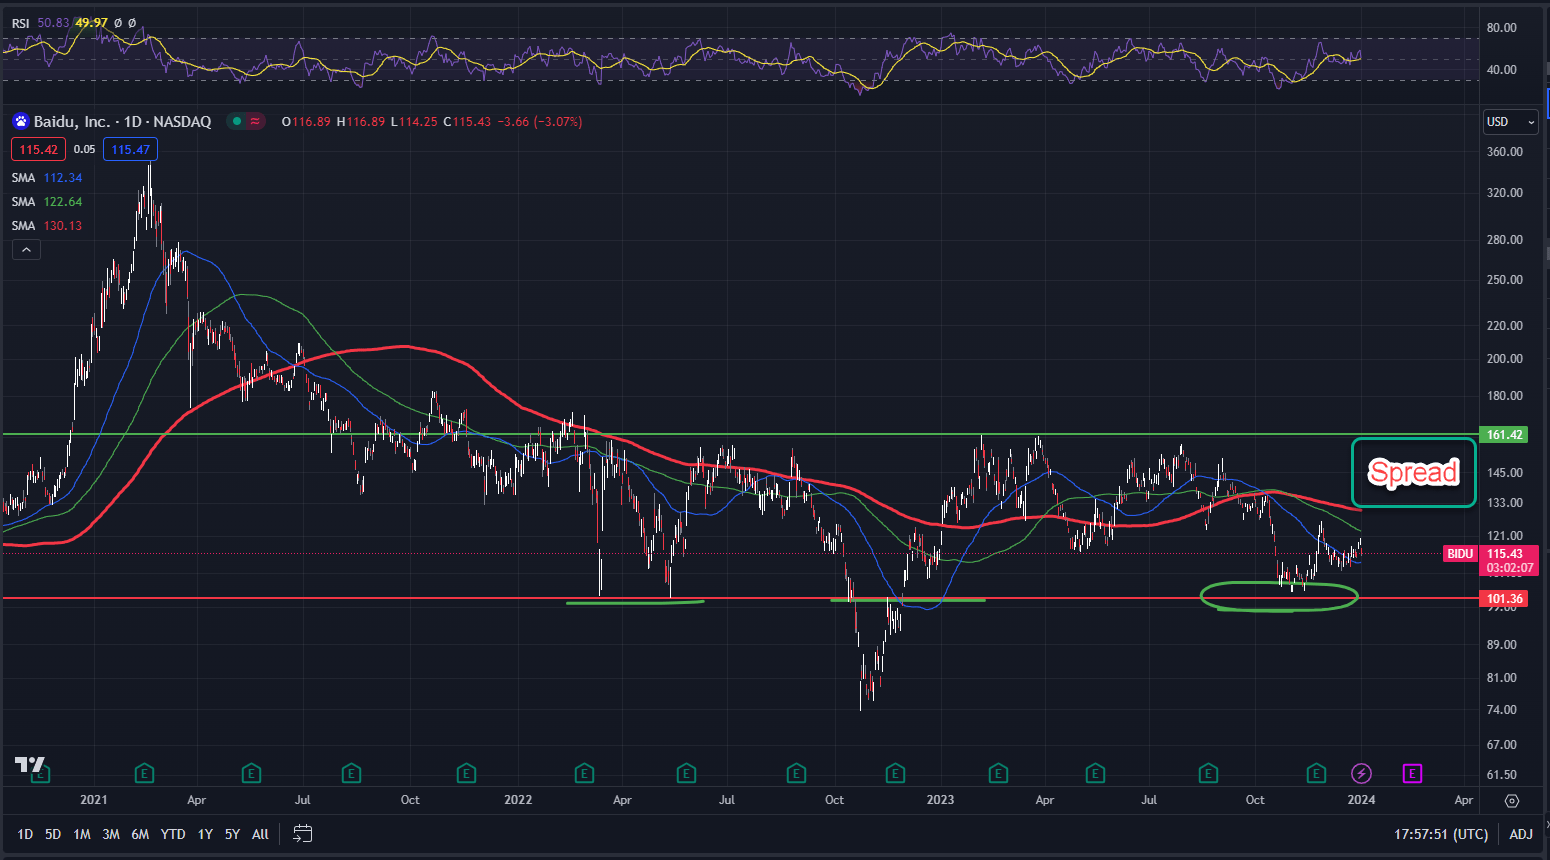Image resolution: width=1550 pixels, height=860 pixels.
Task: Click the blue 115.47 buy price button
Action: coord(130,149)
